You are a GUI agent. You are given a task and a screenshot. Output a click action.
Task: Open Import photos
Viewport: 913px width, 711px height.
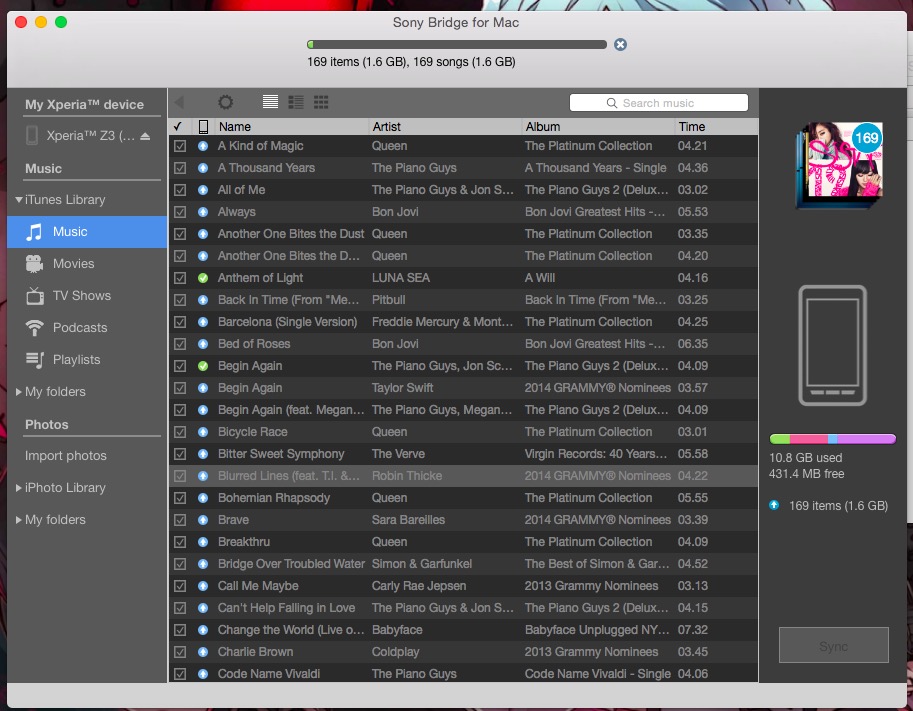(x=66, y=456)
